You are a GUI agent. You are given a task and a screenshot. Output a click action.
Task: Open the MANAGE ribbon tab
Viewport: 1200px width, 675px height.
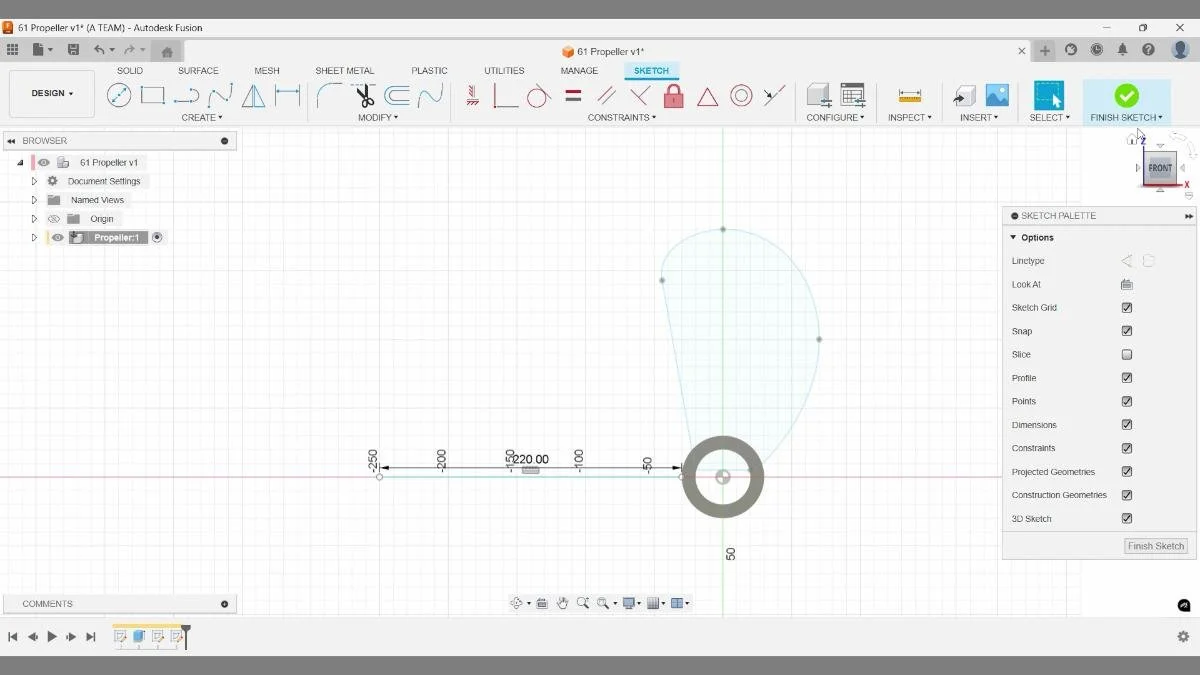[x=579, y=70]
